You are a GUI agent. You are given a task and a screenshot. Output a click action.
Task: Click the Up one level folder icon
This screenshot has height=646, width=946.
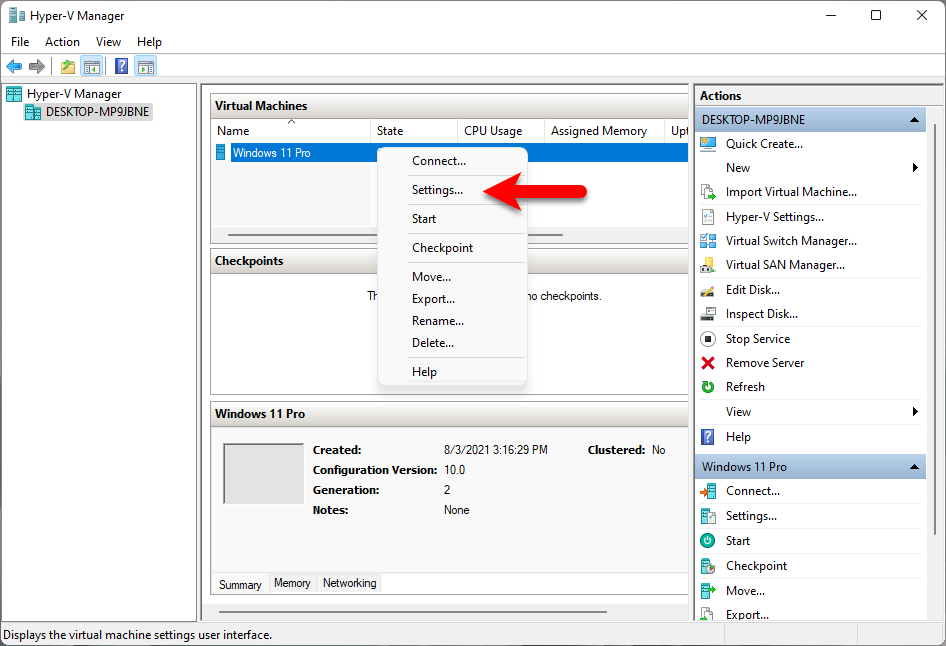[x=68, y=66]
